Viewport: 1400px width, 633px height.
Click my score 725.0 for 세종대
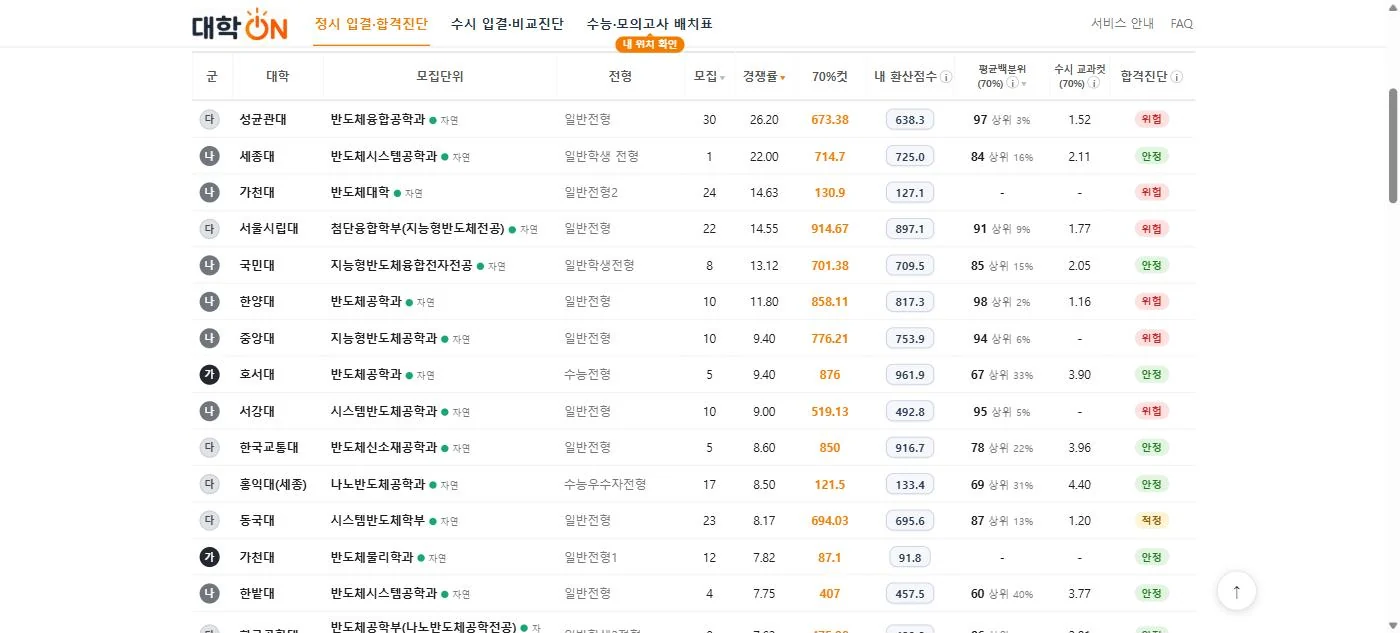(910, 156)
